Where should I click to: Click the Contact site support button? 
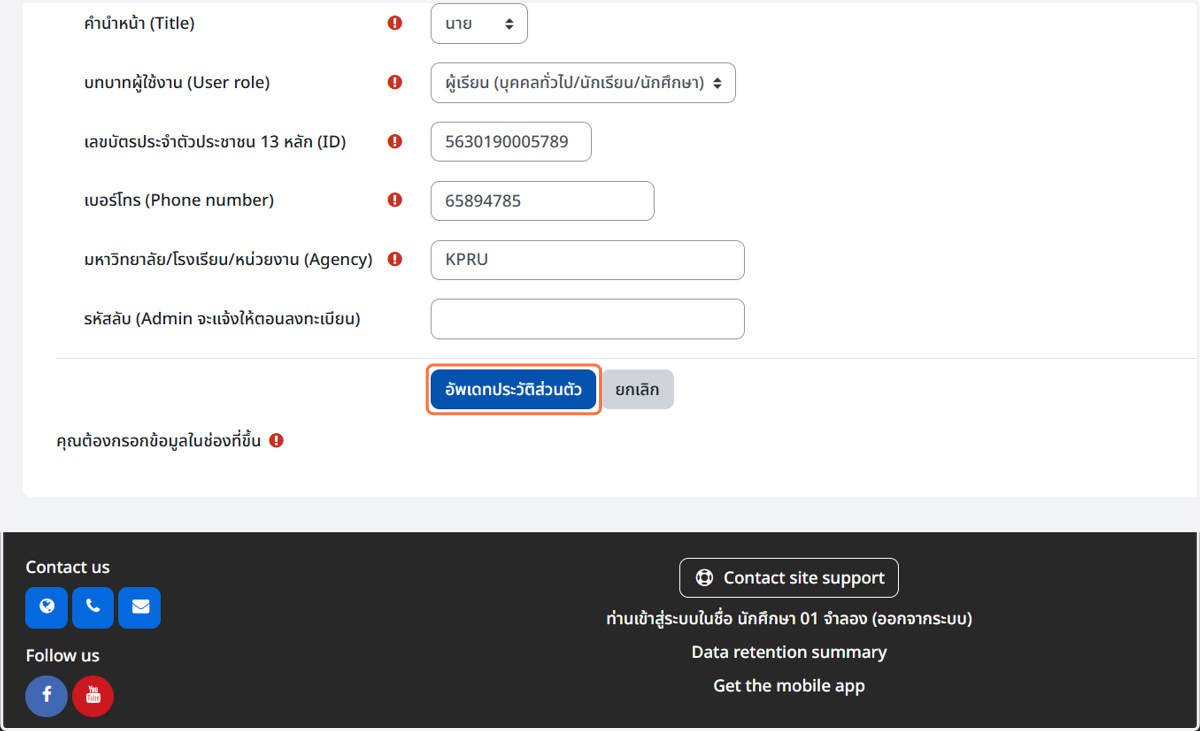789,577
